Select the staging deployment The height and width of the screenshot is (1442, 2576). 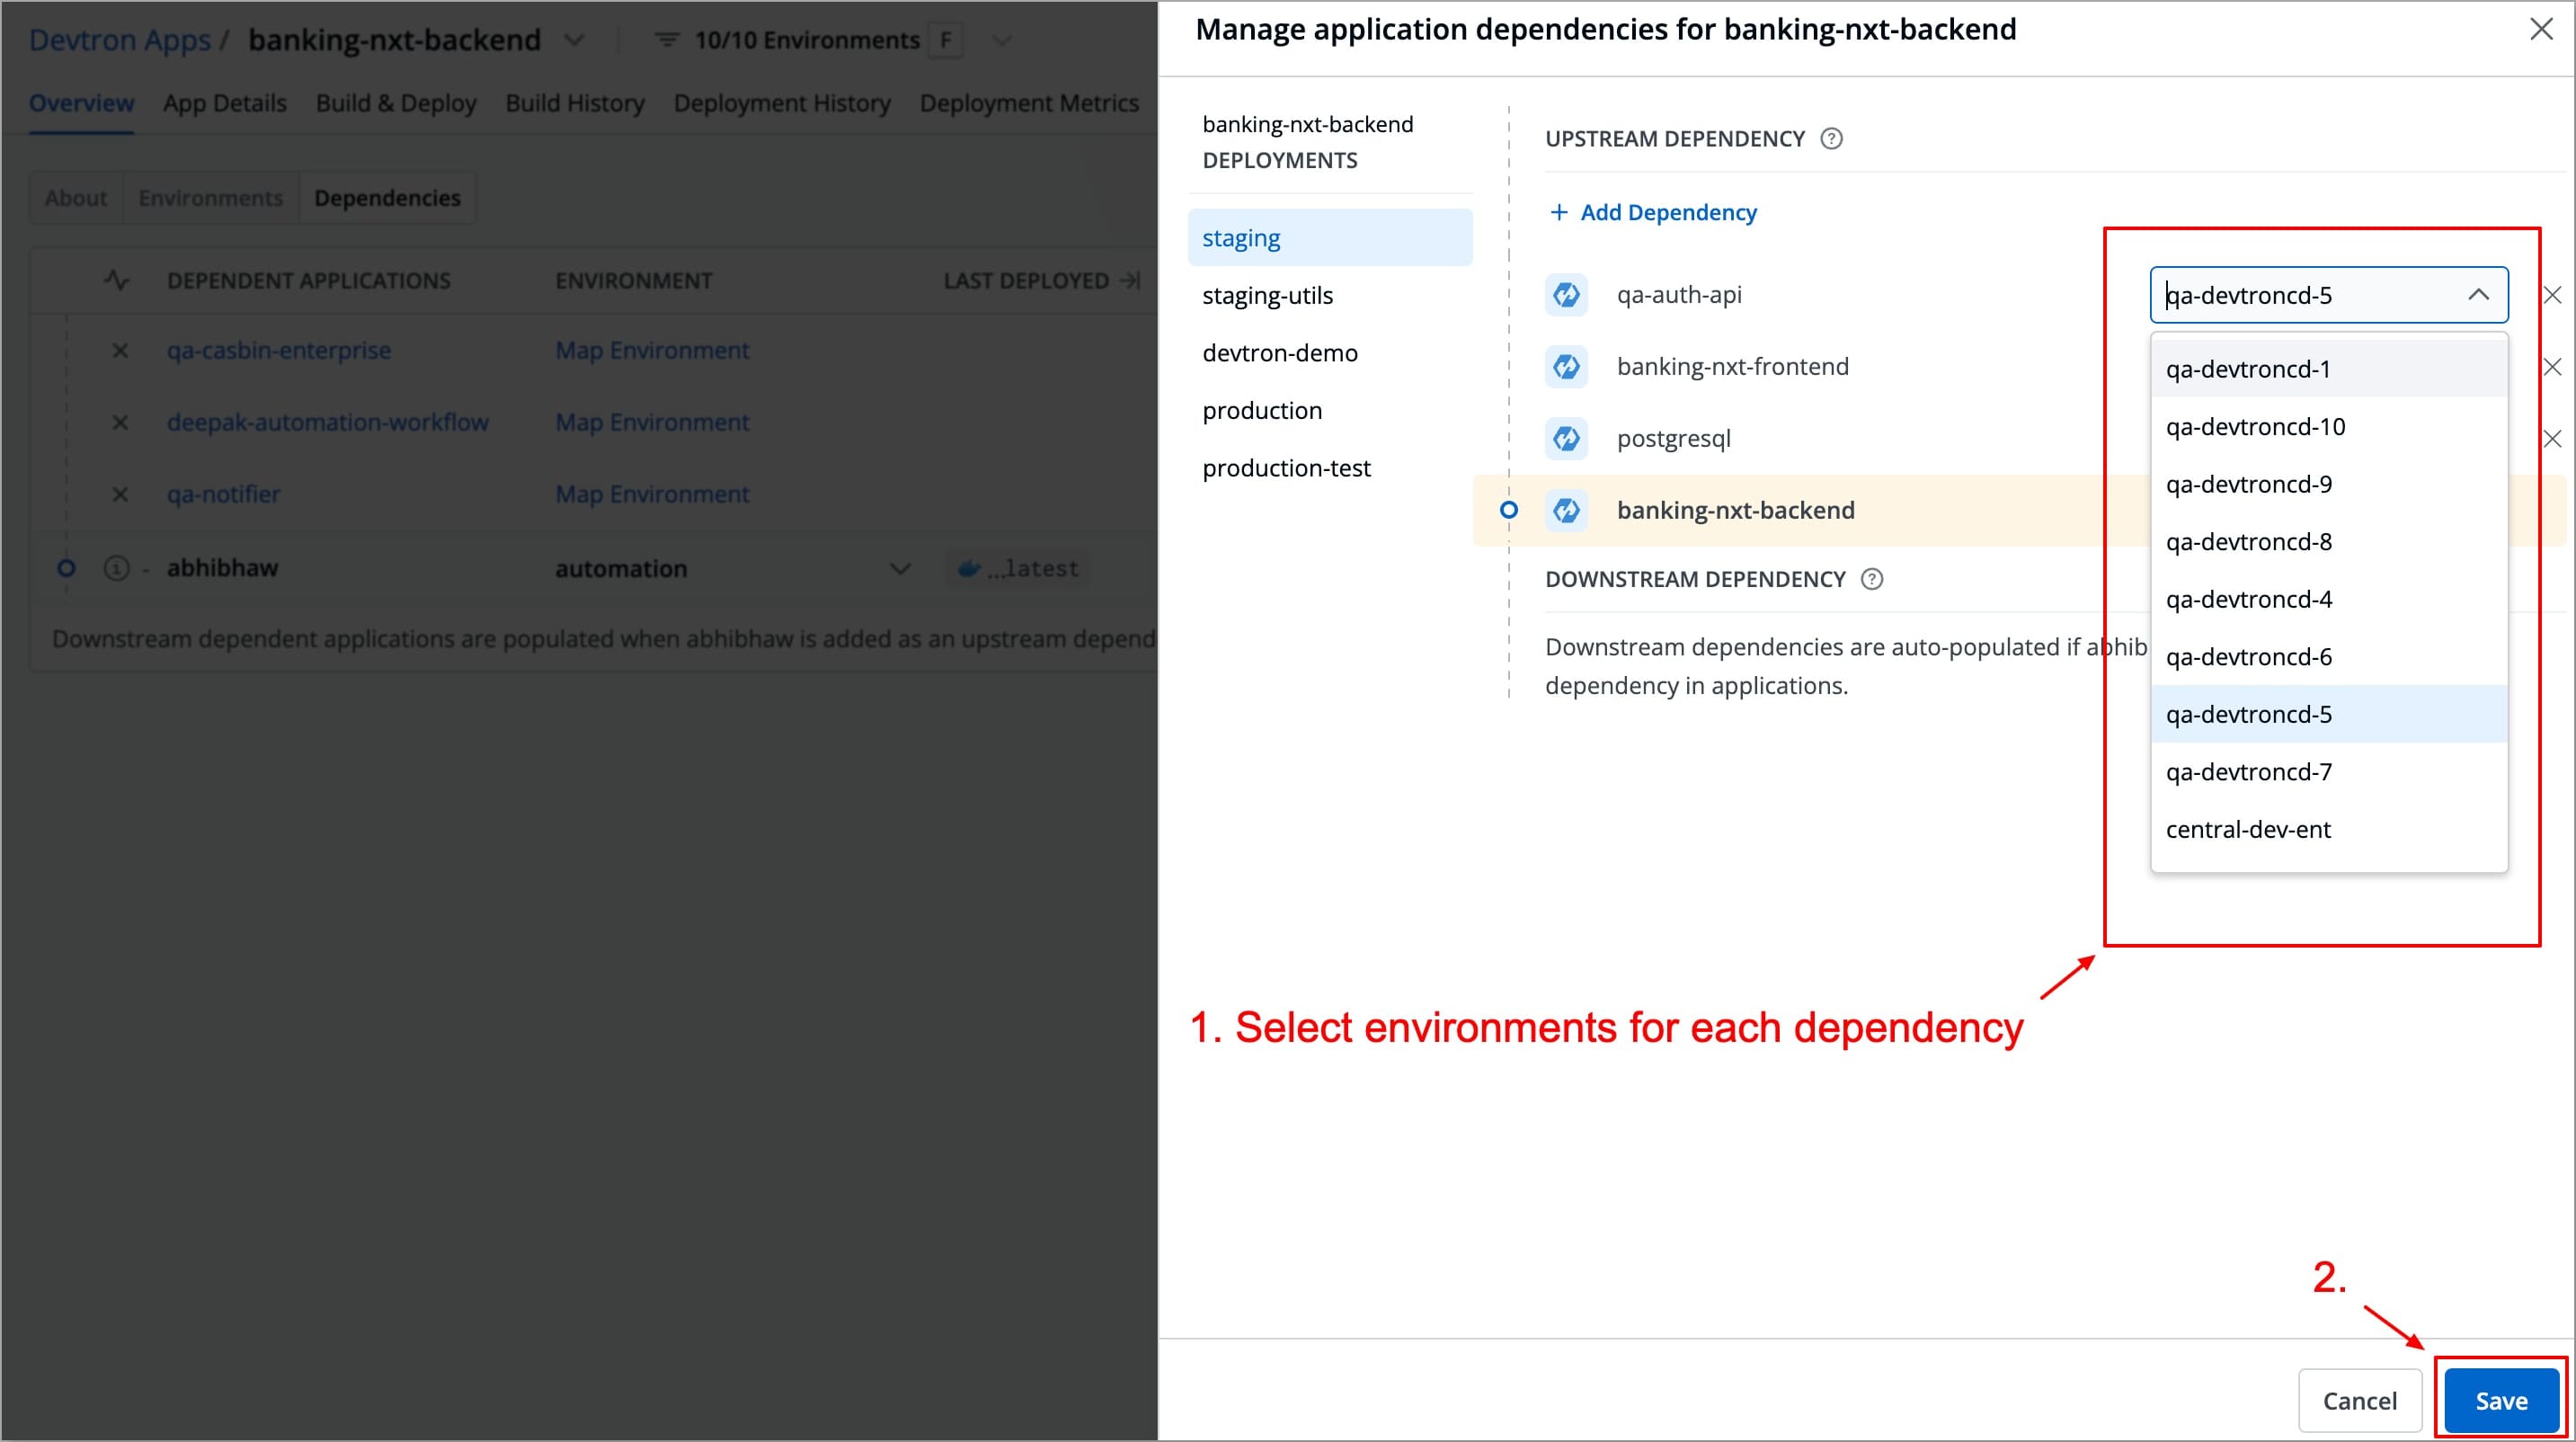coord(1330,238)
